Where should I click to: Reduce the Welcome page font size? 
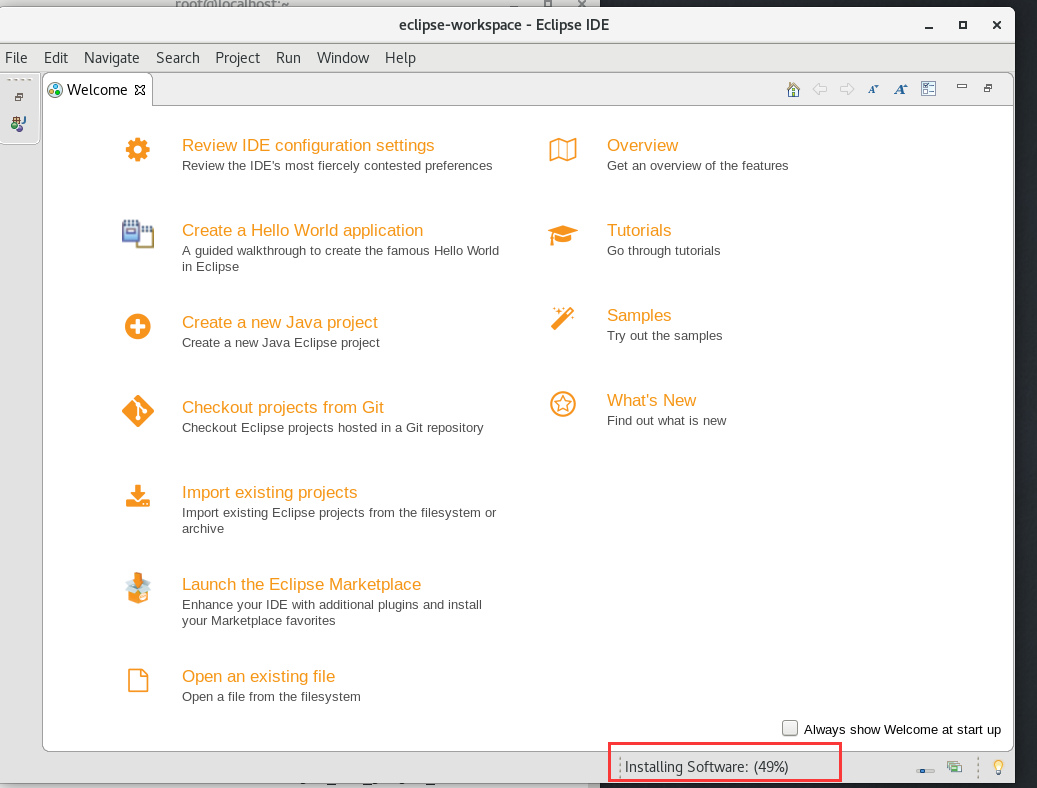873,89
